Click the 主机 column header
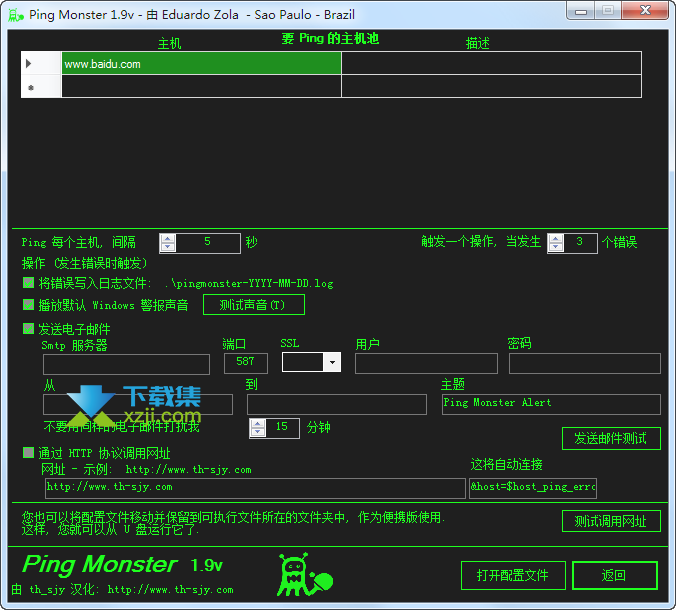 169,44
